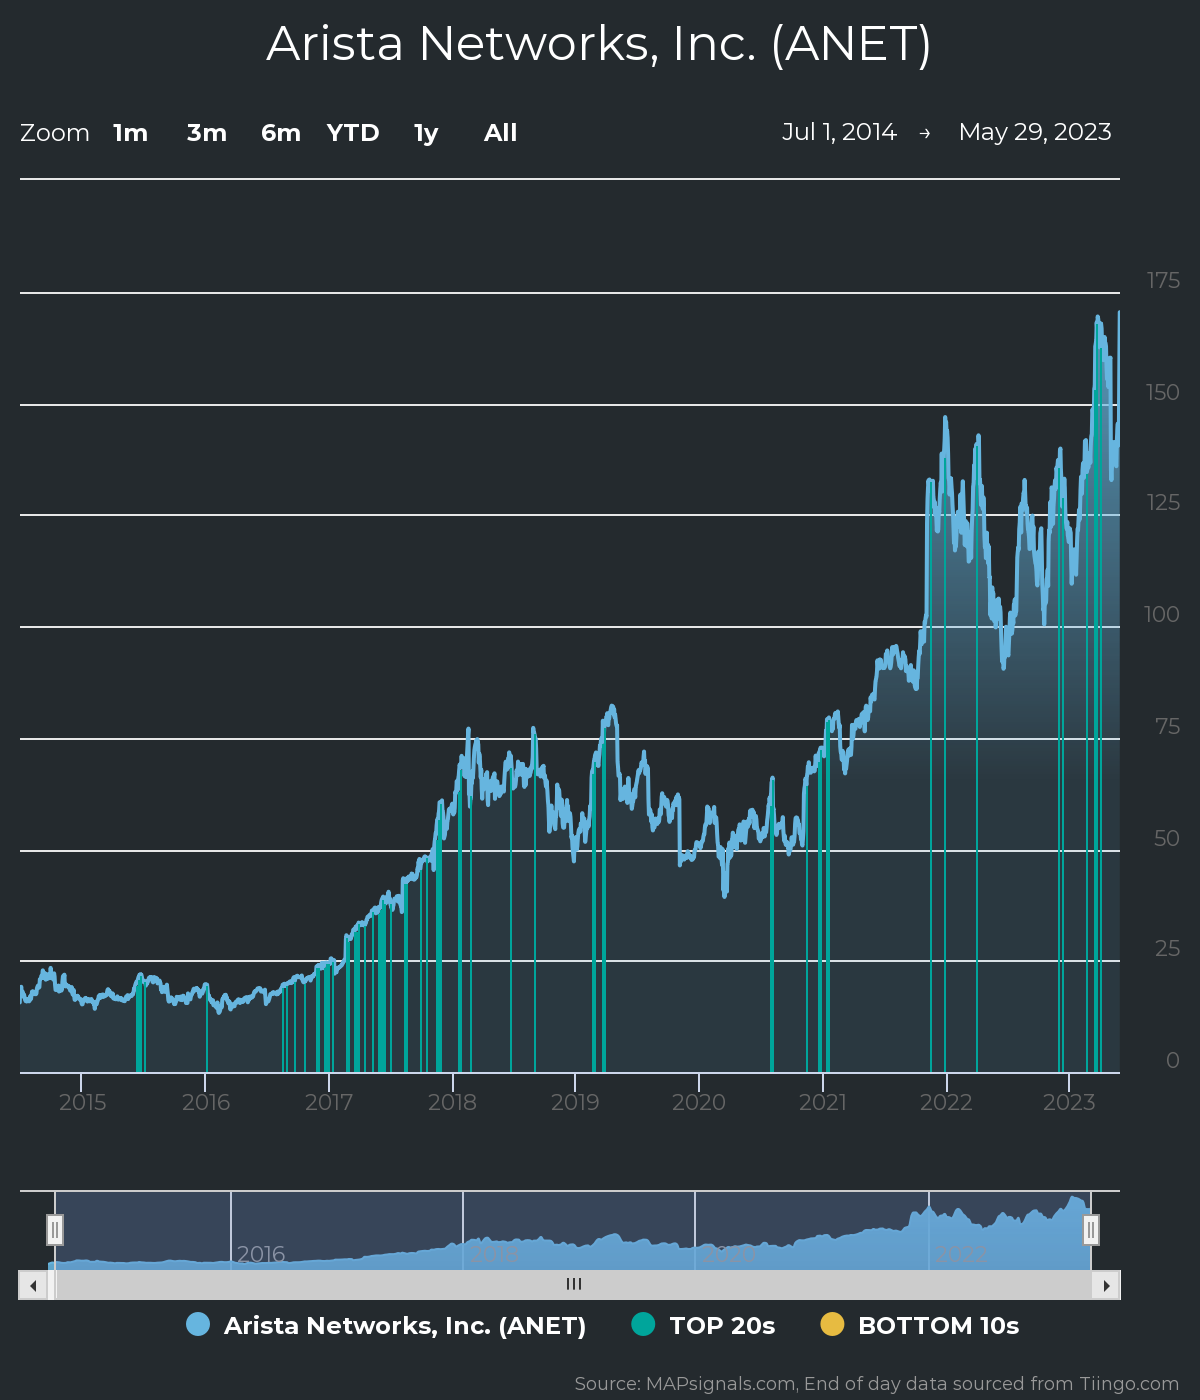Click the 100 y-axis value
This screenshot has height=1400, width=1200.
[x=1162, y=614]
